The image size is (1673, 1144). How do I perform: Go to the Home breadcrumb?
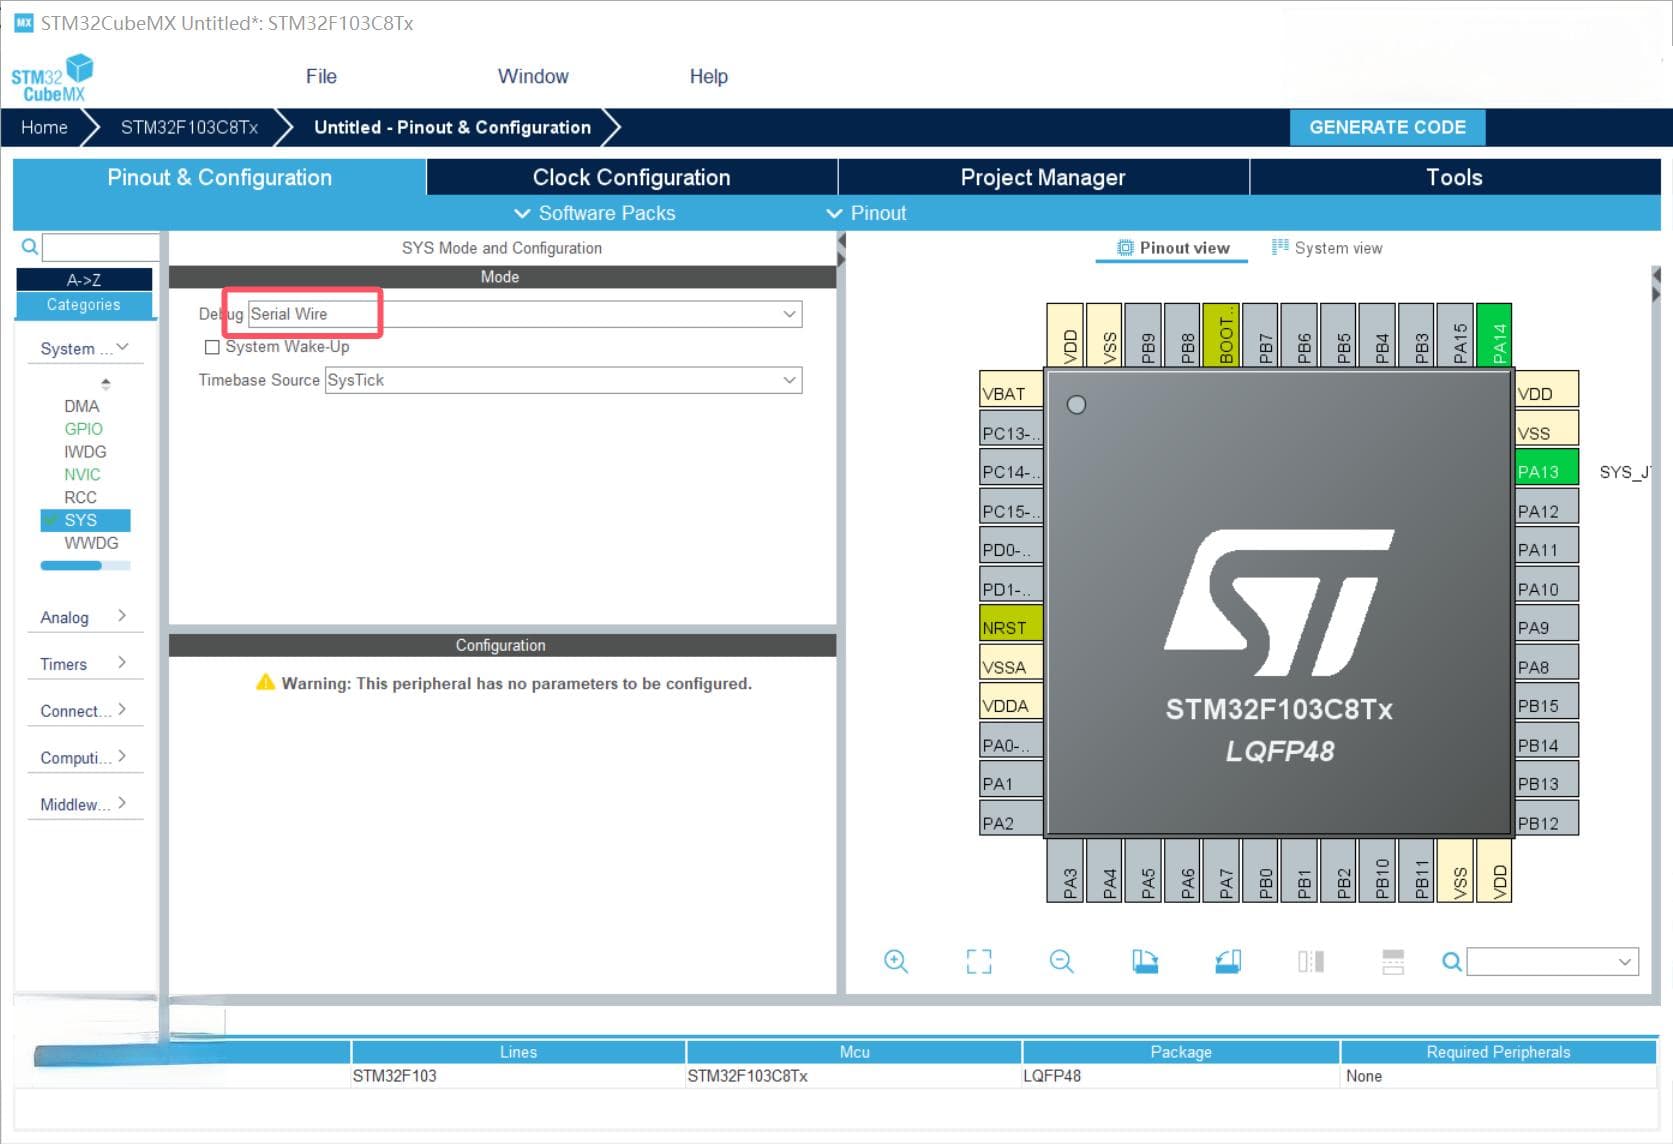click(x=44, y=127)
